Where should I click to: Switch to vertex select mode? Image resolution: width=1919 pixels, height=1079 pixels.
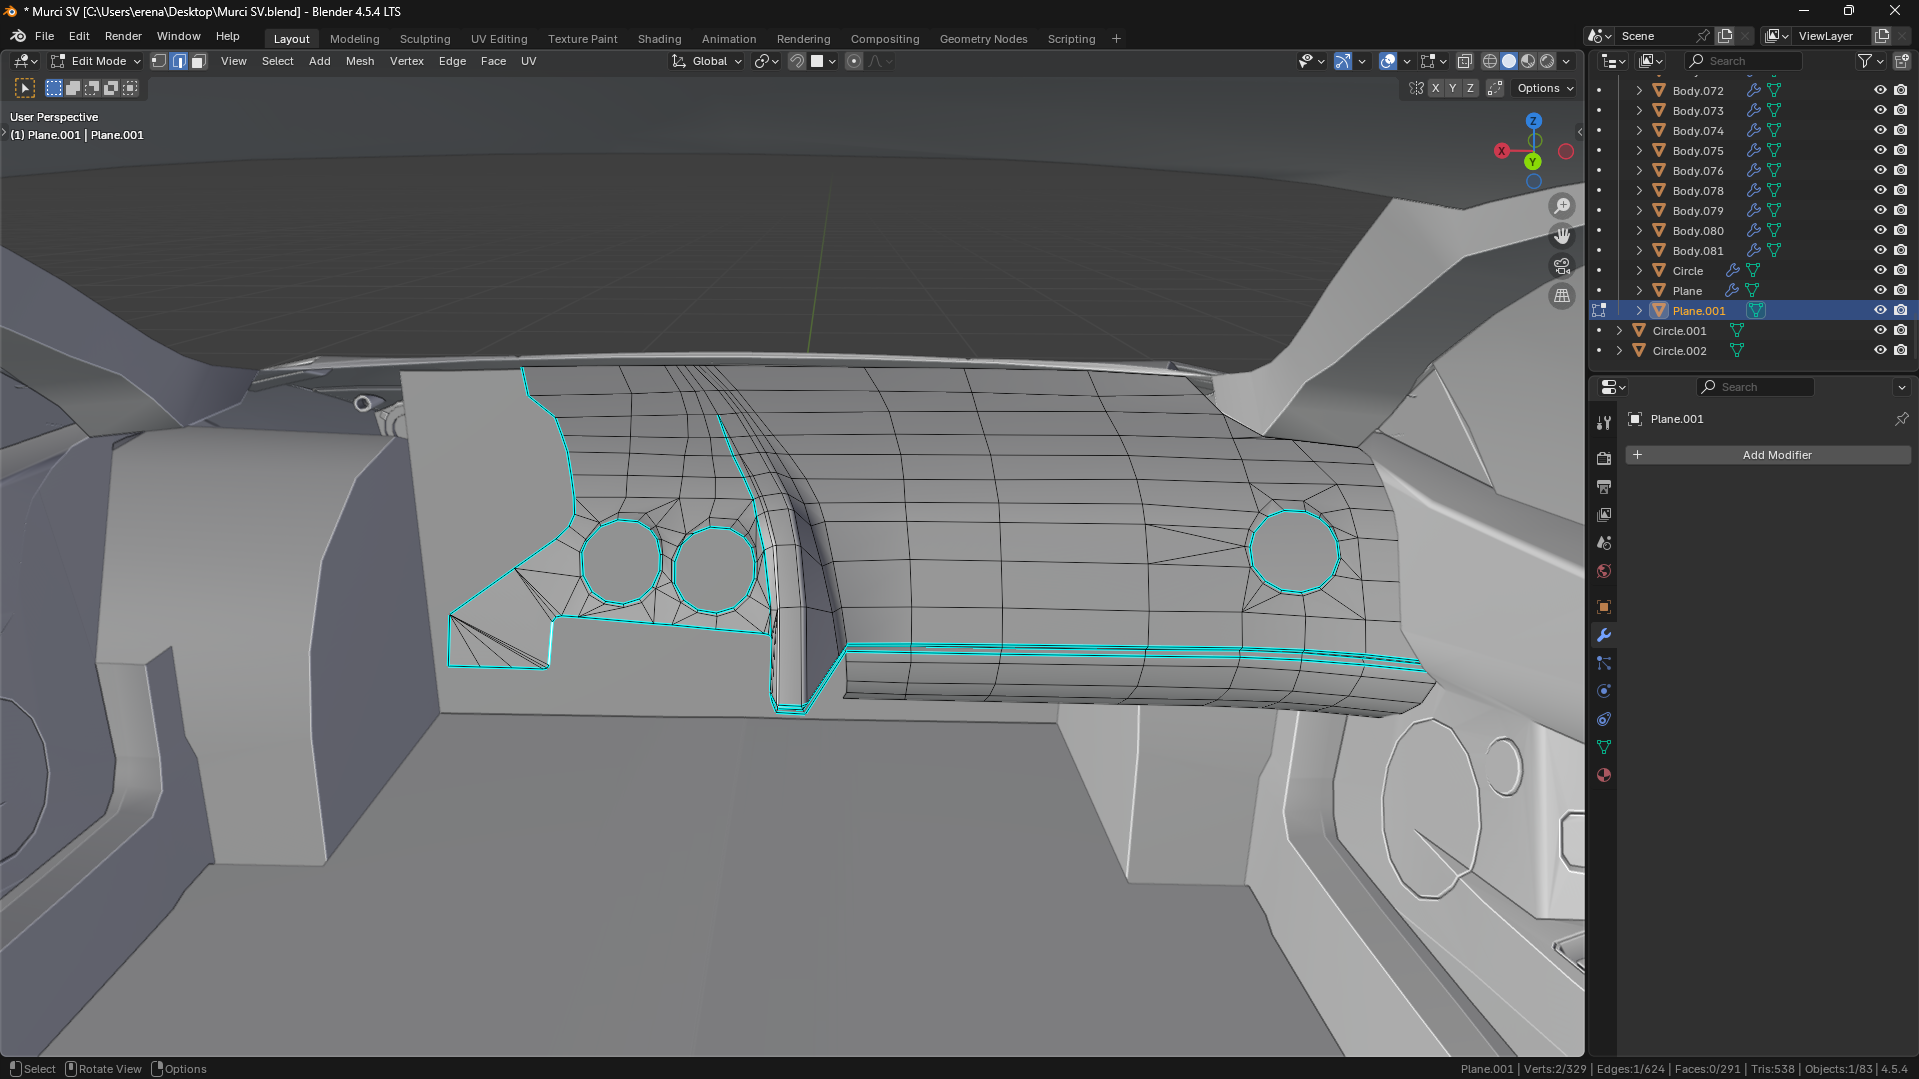tap(159, 61)
